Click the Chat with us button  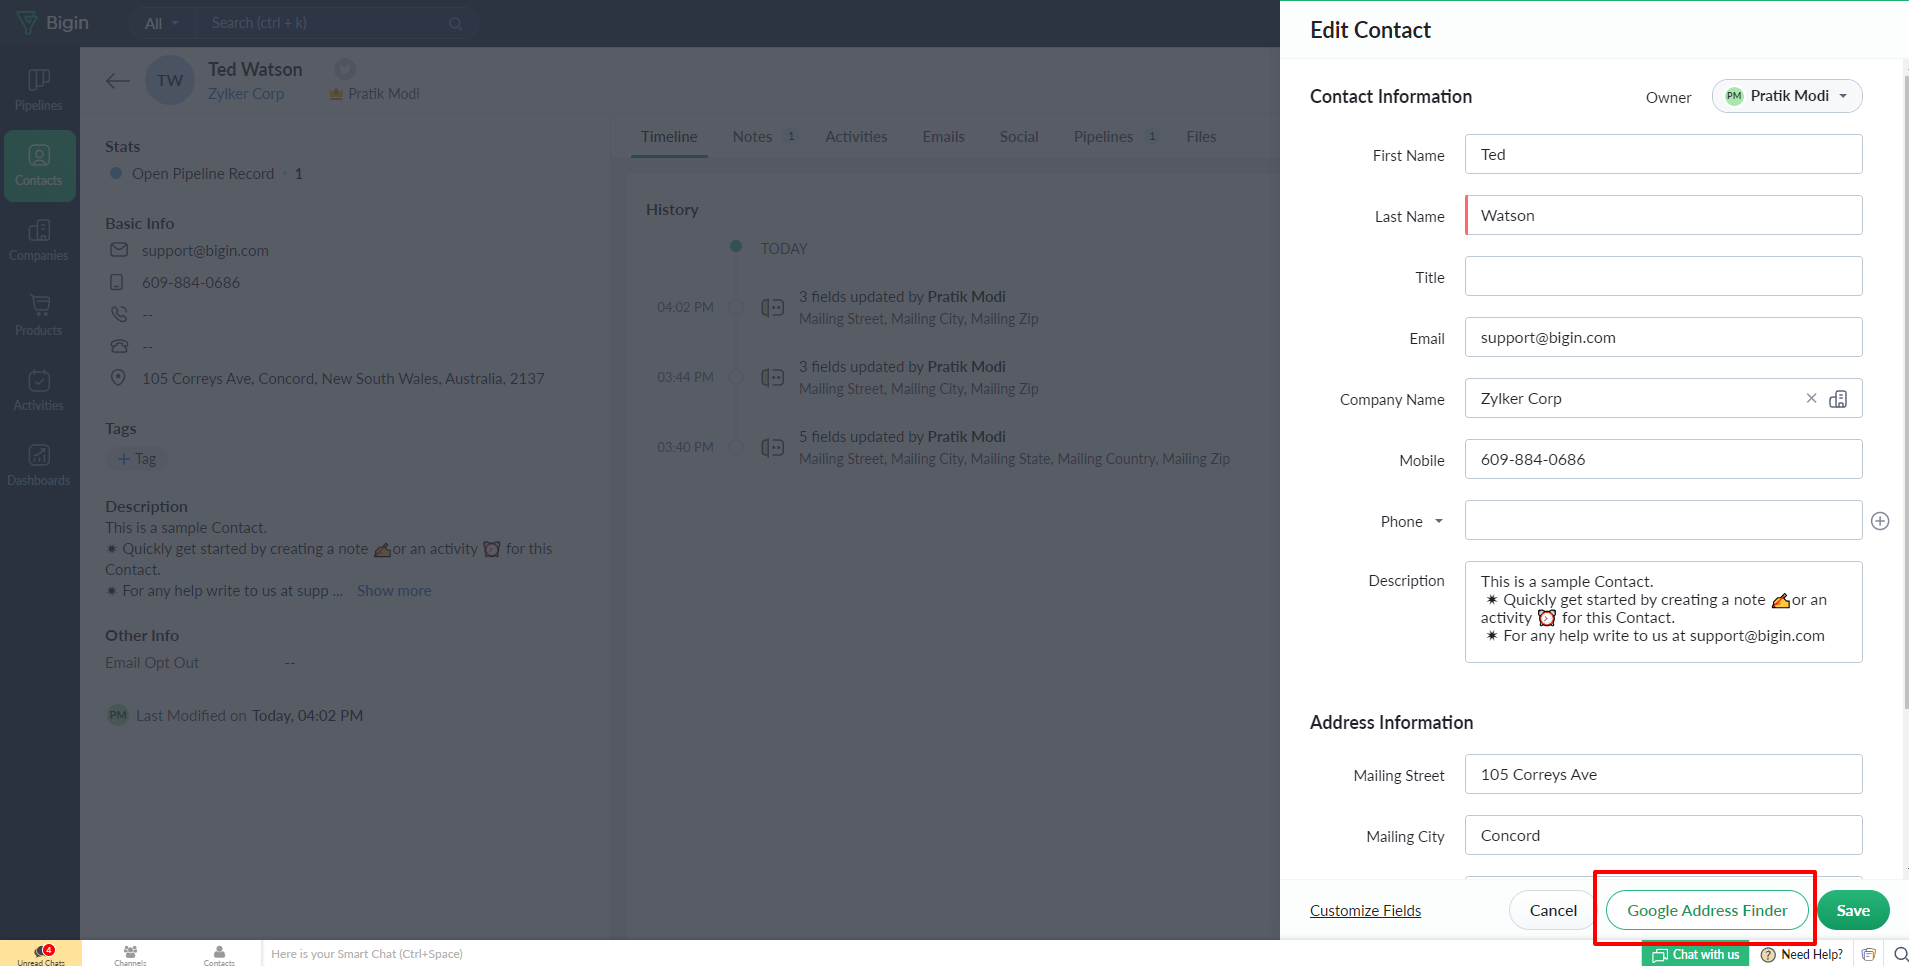point(1695,954)
